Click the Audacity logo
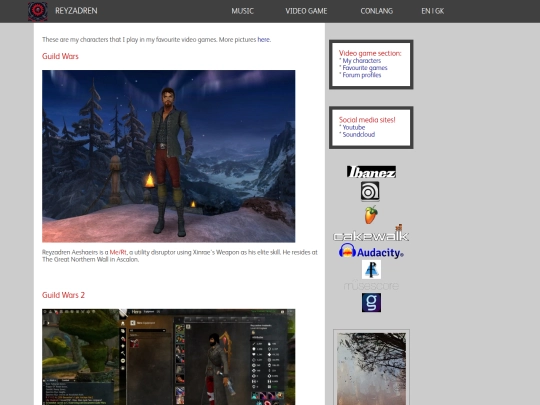 (x=371, y=251)
